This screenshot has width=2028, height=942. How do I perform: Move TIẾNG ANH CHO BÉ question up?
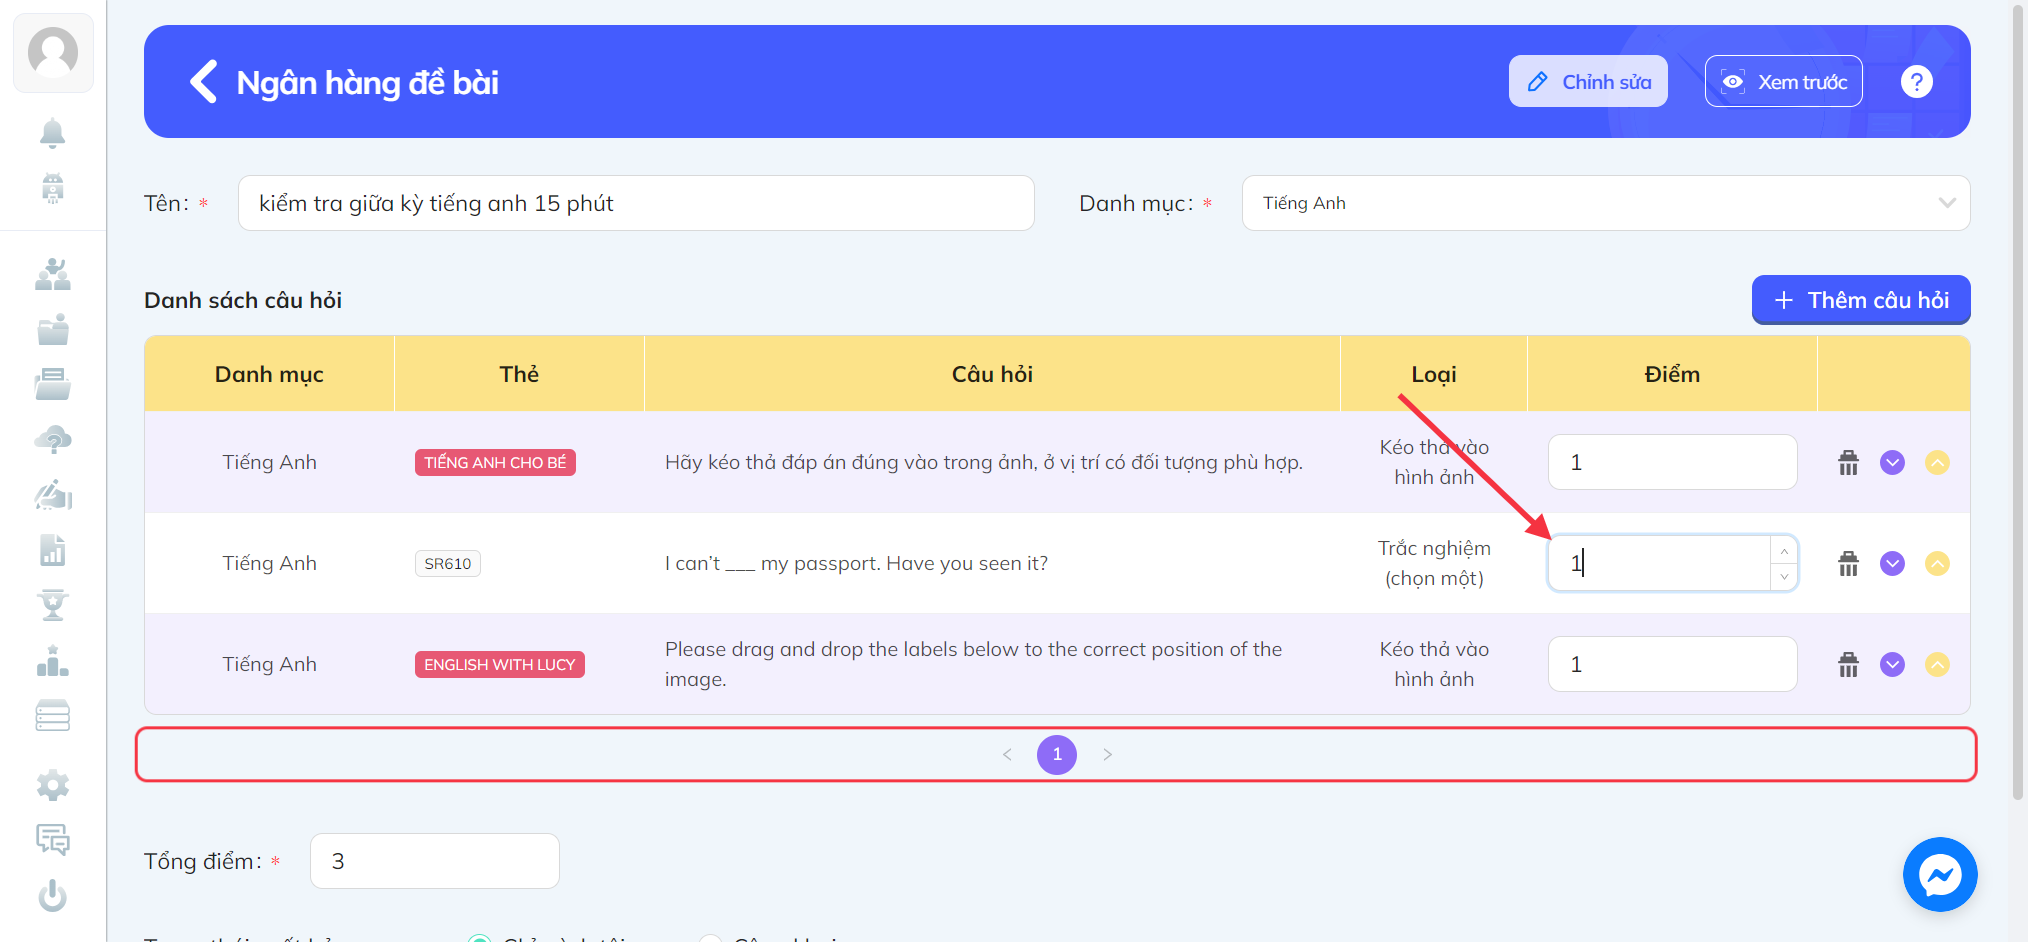click(x=1937, y=463)
